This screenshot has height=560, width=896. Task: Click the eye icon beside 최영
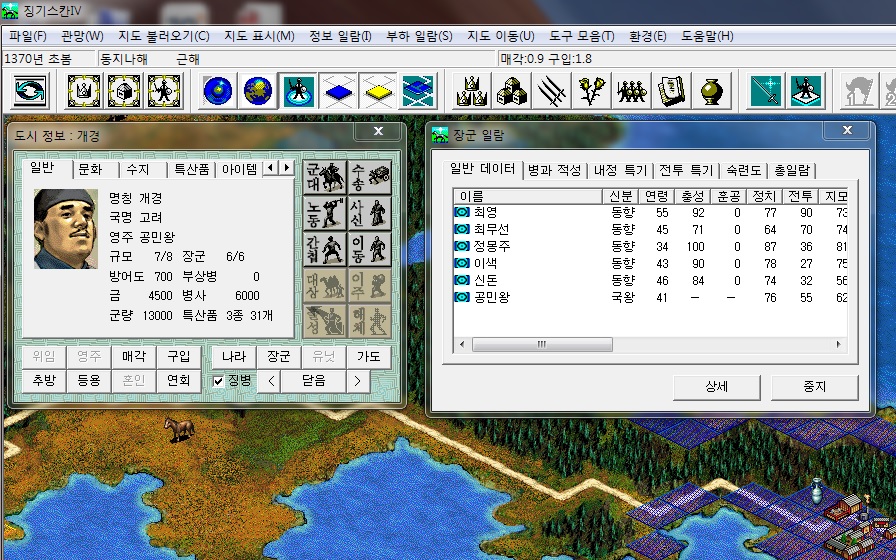coord(462,213)
